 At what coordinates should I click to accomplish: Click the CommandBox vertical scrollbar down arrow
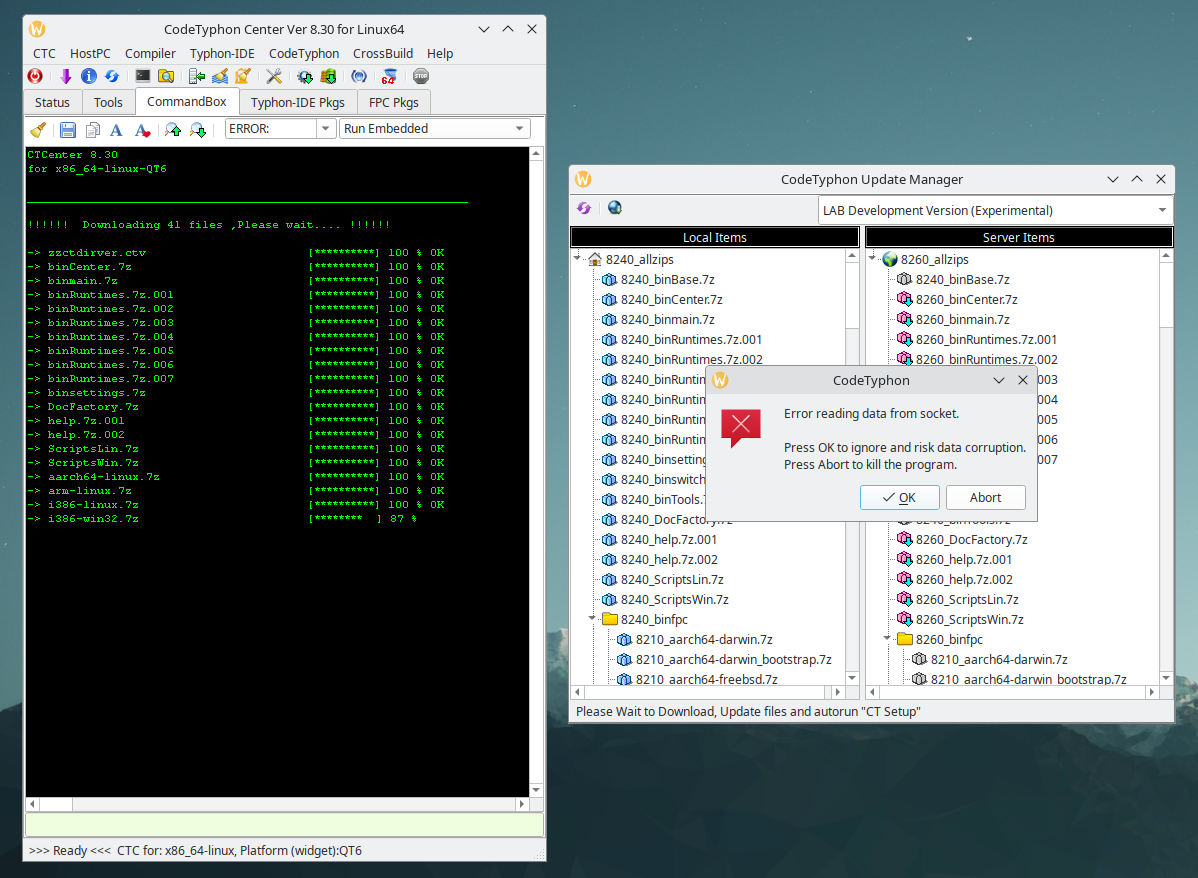[536, 790]
